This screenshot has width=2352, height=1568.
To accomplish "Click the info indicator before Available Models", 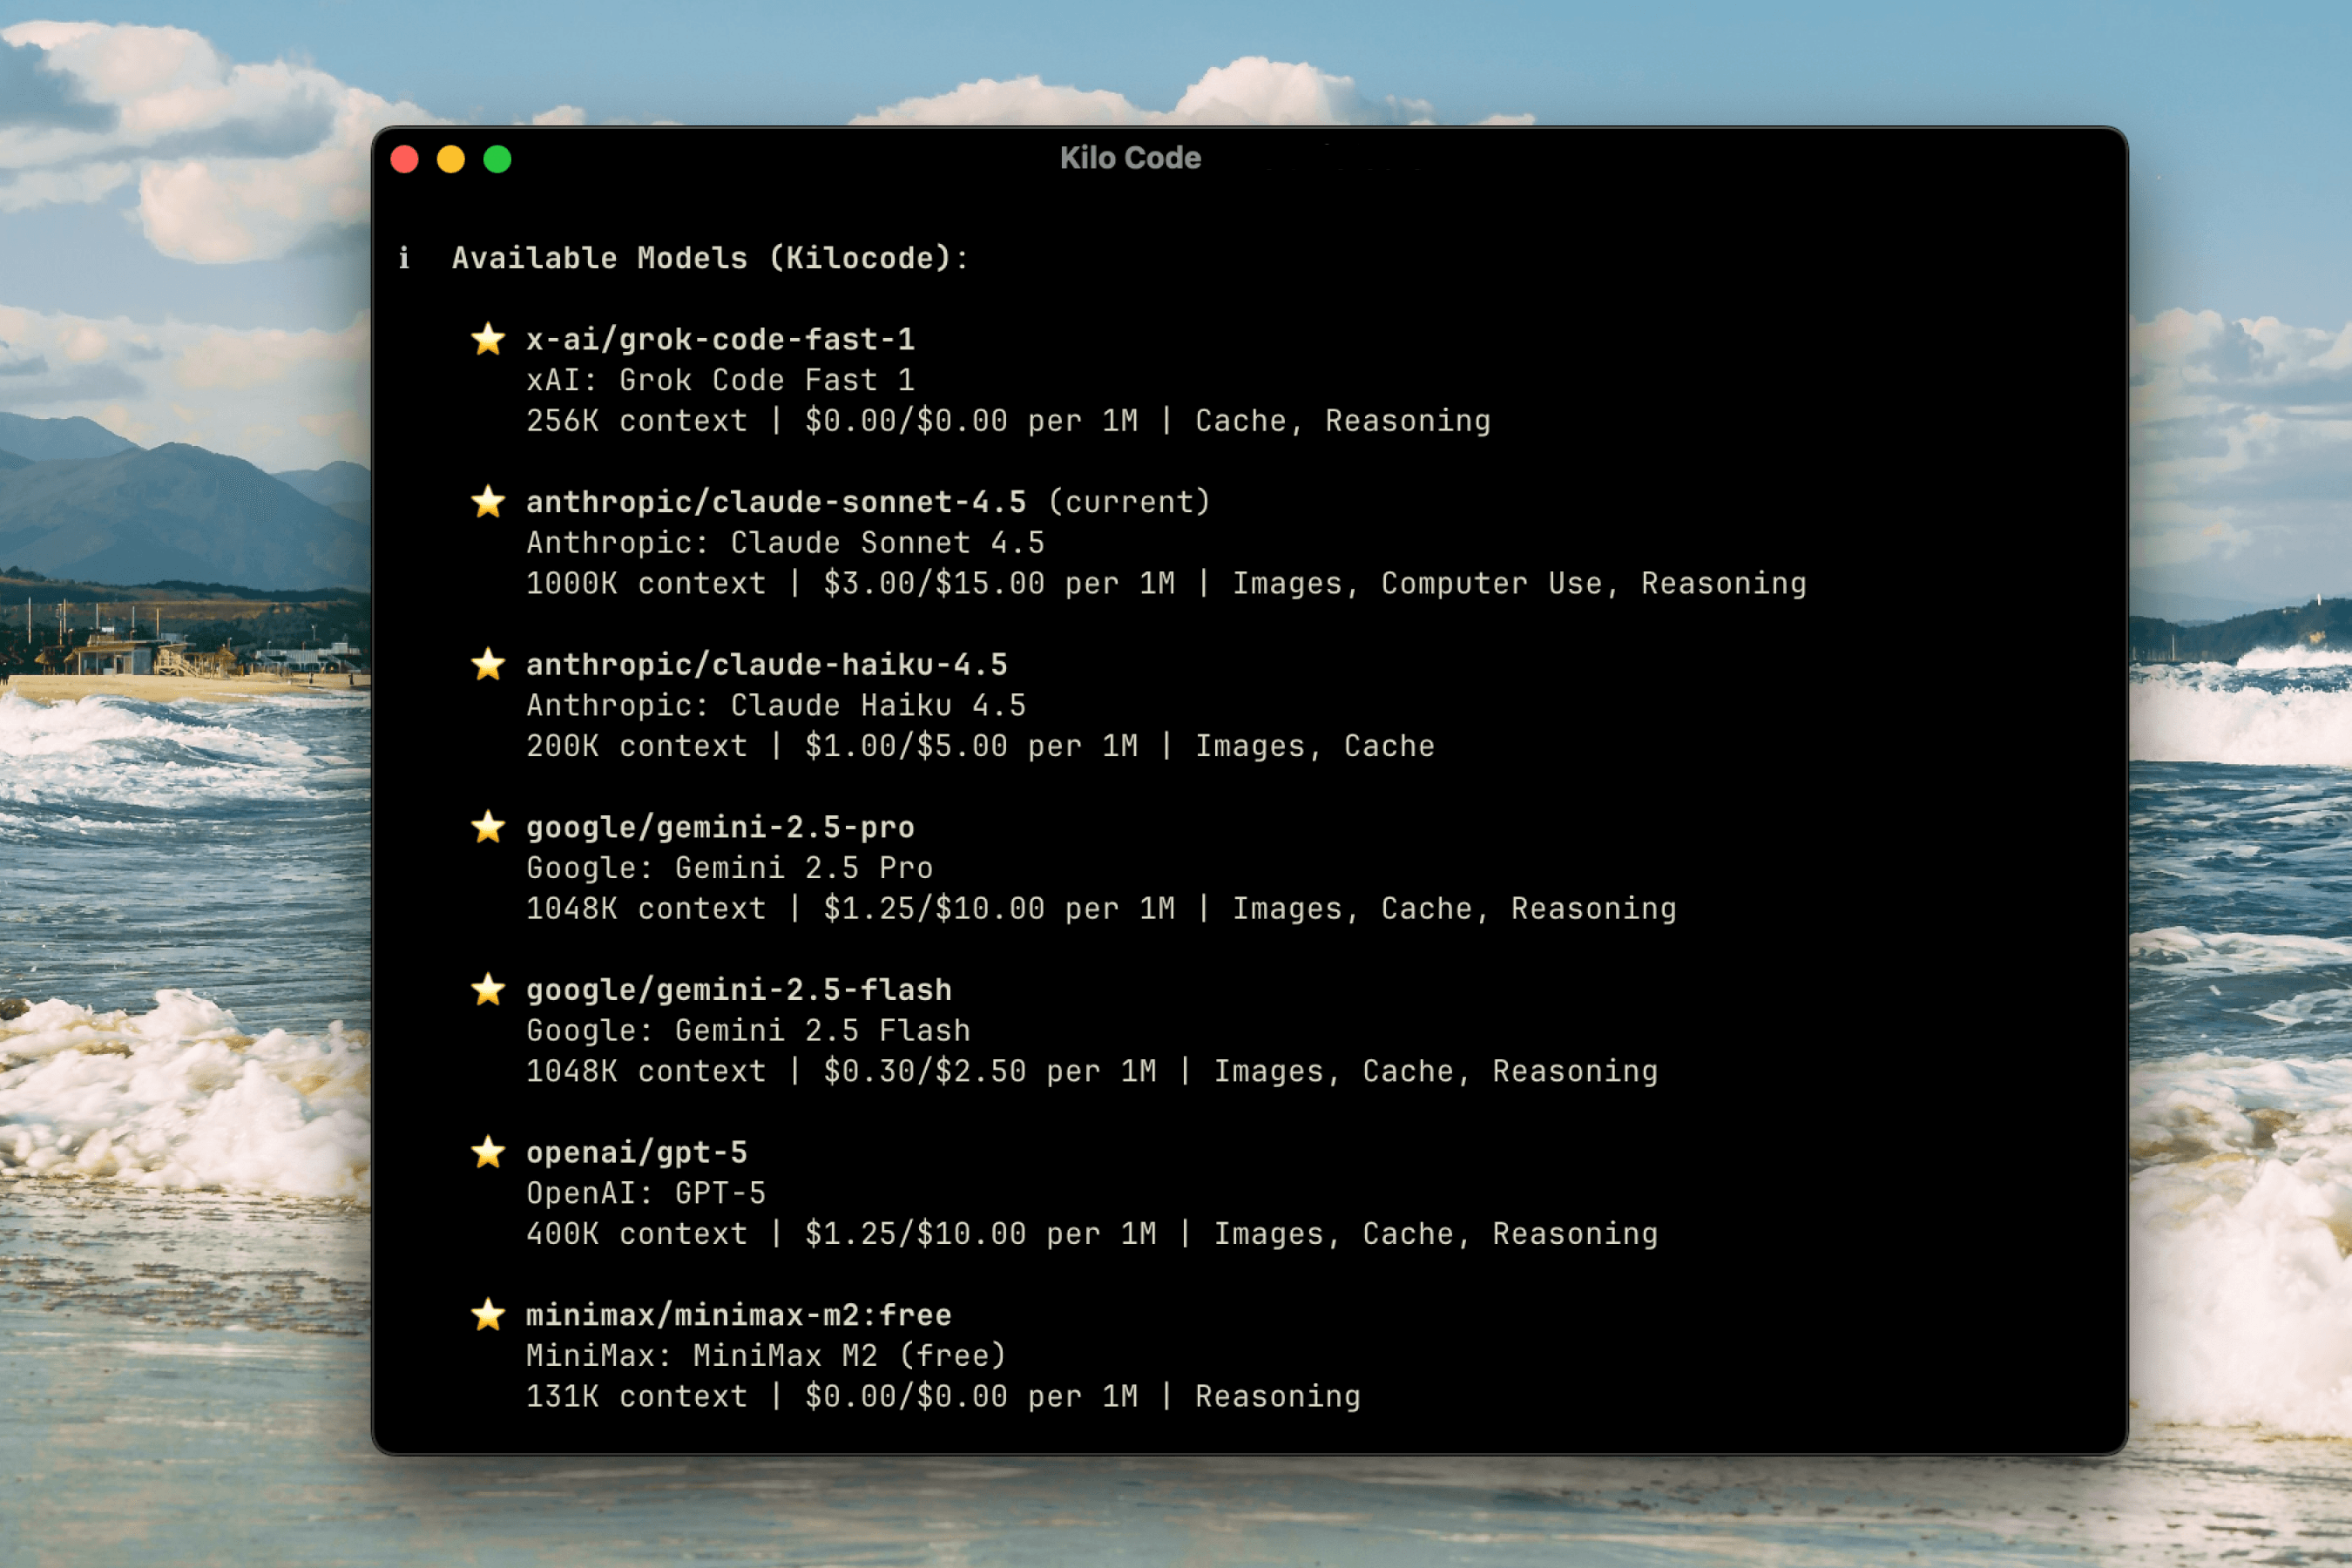I will tap(404, 257).
